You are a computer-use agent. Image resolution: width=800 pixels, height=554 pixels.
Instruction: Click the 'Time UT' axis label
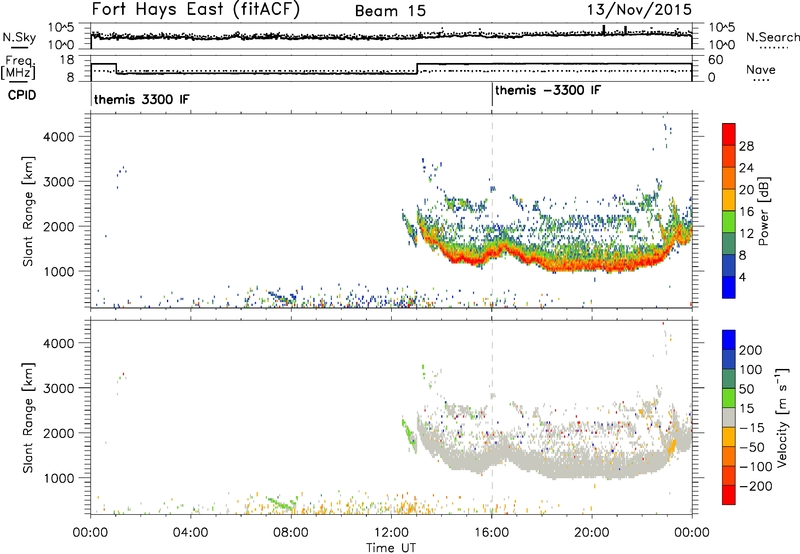pyautogui.click(x=391, y=547)
